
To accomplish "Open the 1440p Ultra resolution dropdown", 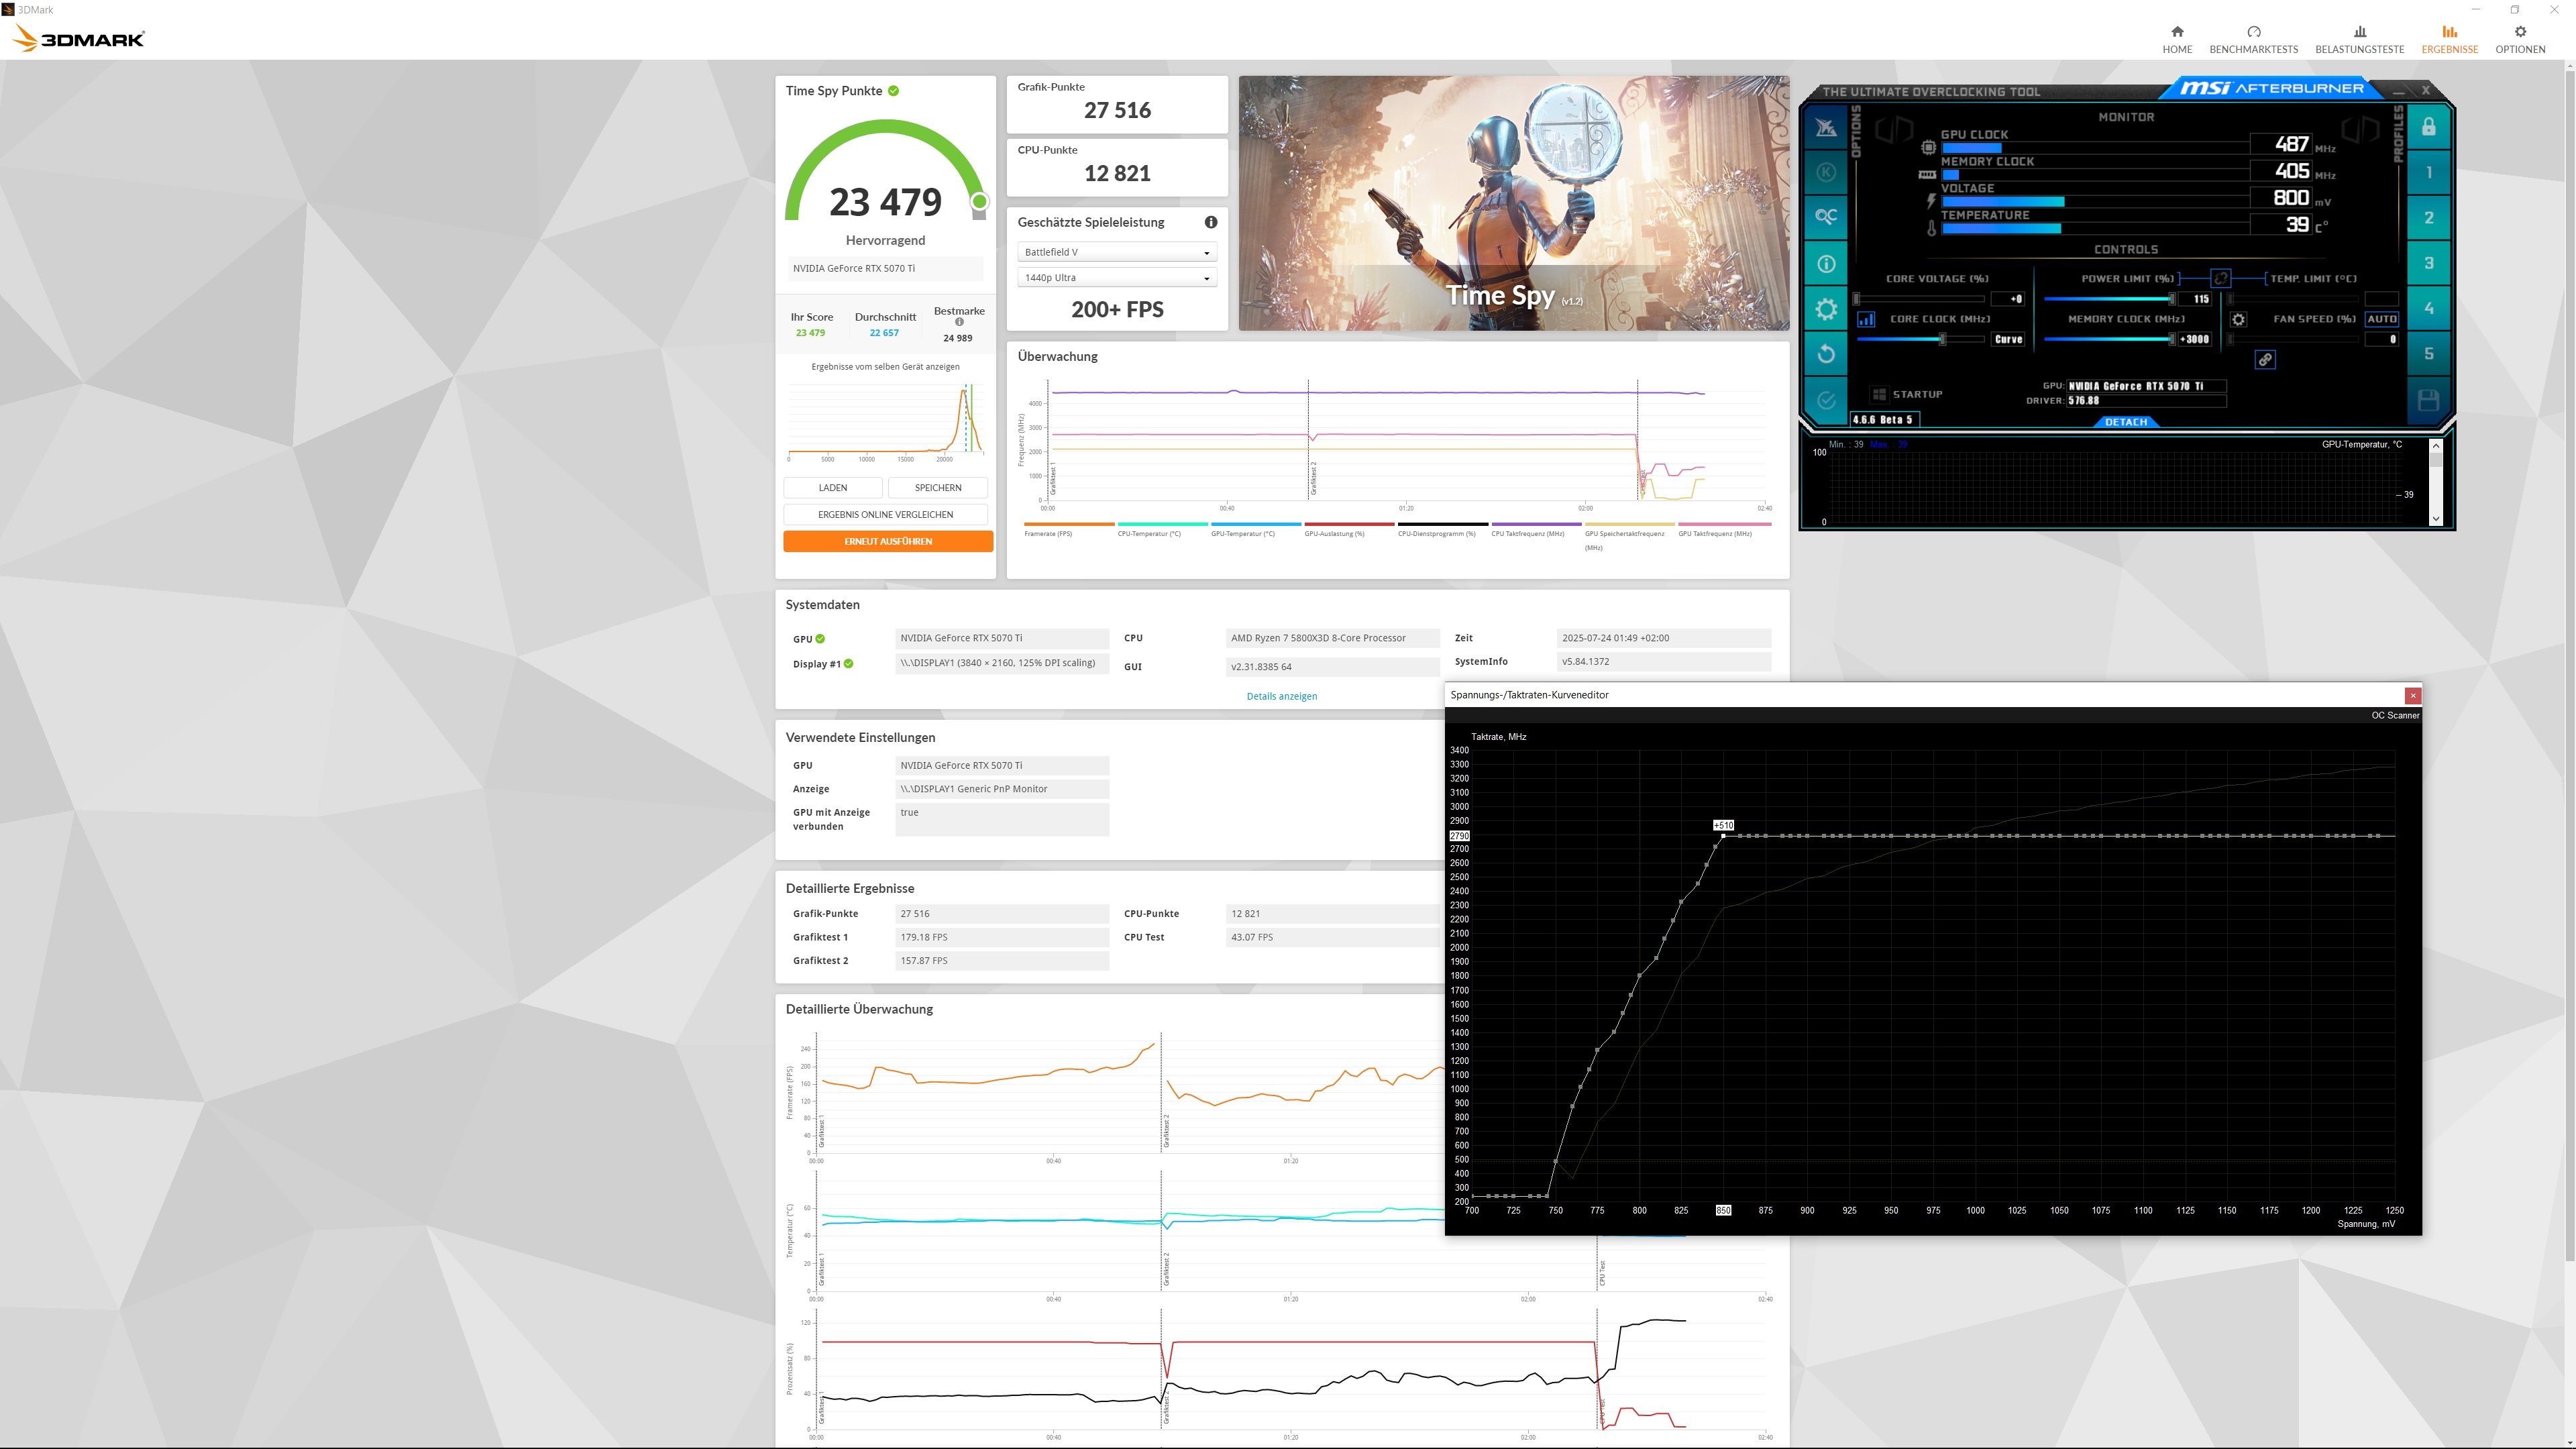I will [x=1116, y=278].
